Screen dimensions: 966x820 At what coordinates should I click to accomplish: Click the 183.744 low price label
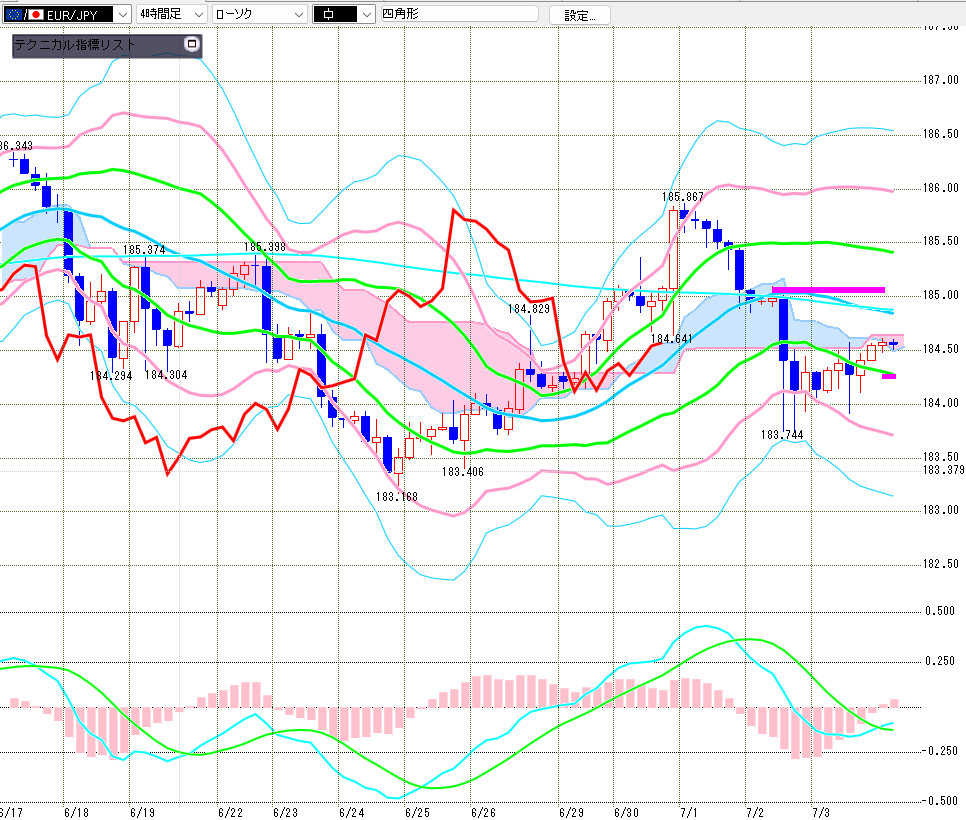tap(782, 435)
